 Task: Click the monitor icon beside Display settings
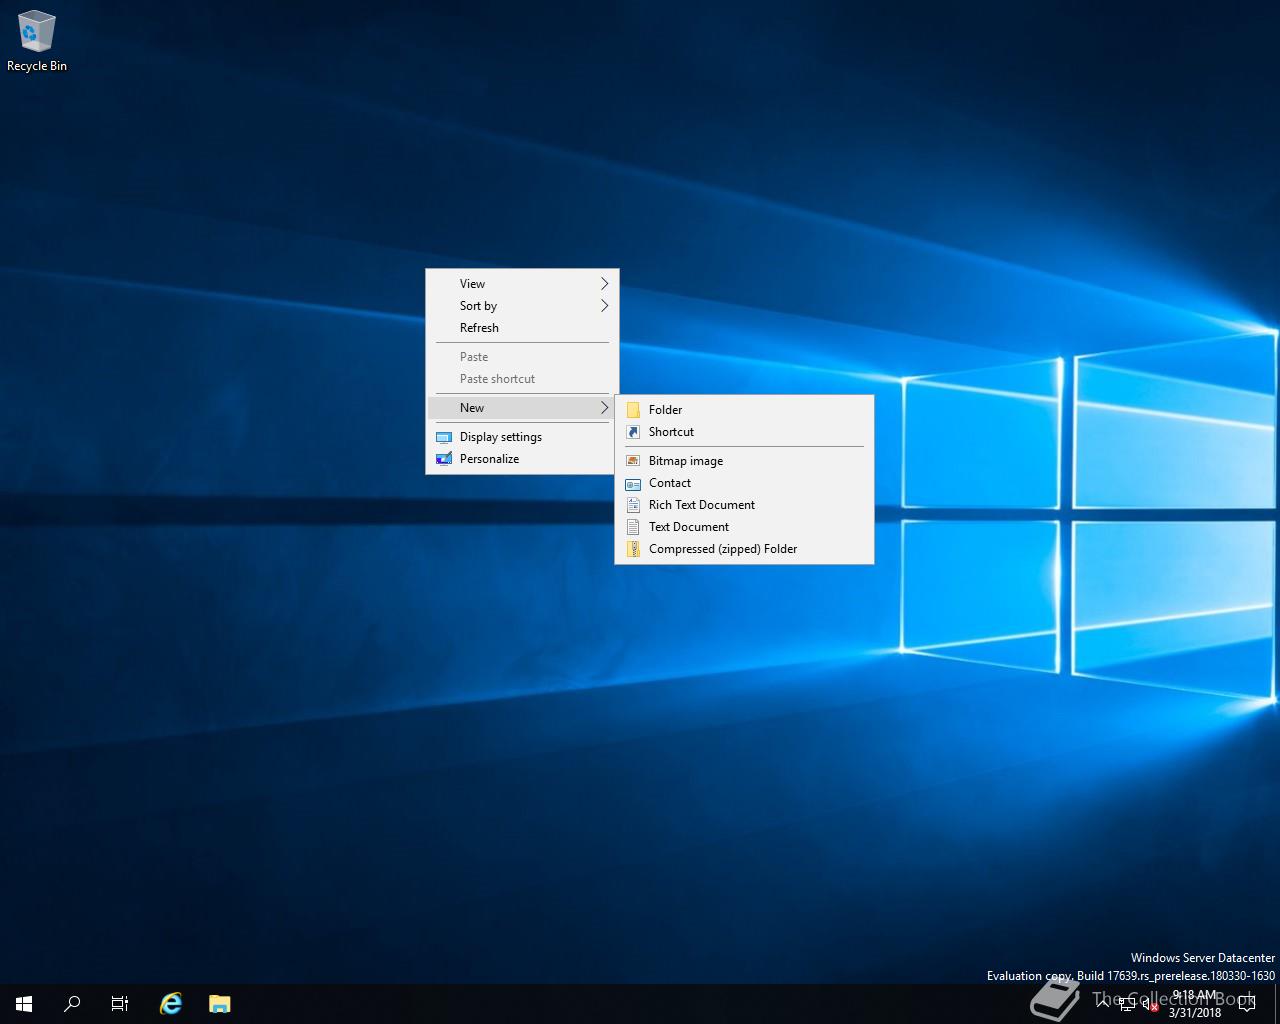tap(444, 437)
